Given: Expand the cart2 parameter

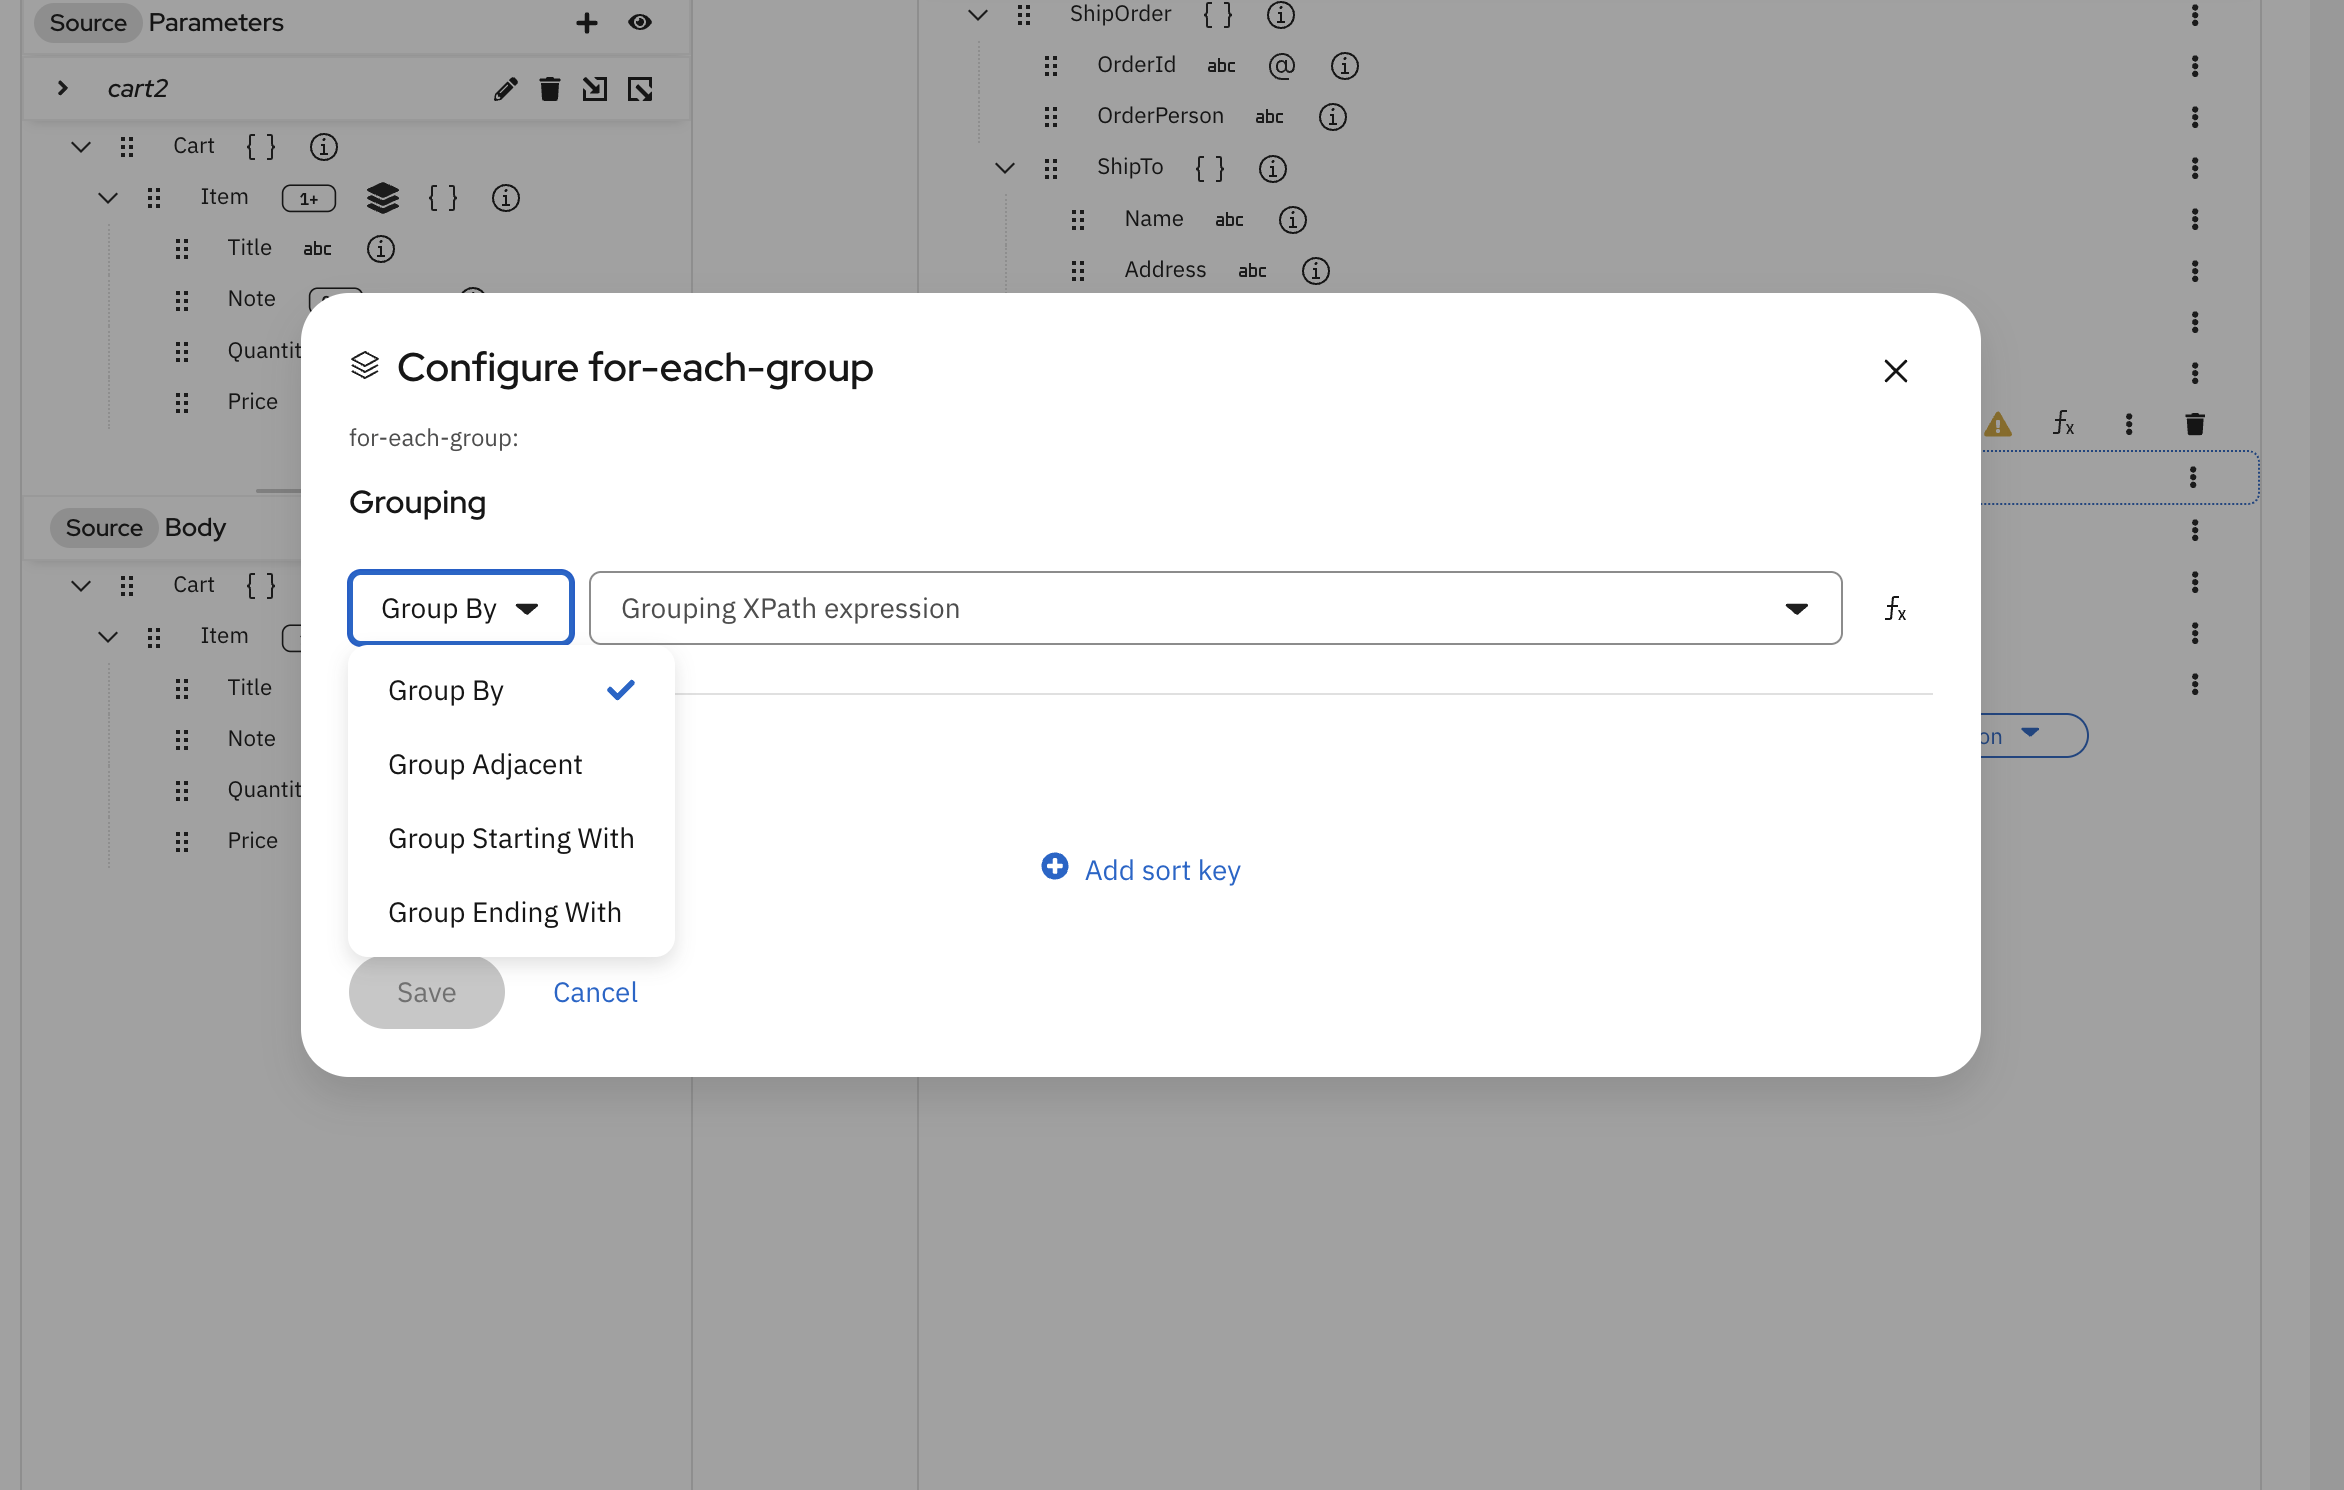Looking at the screenshot, I should (x=63, y=88).
